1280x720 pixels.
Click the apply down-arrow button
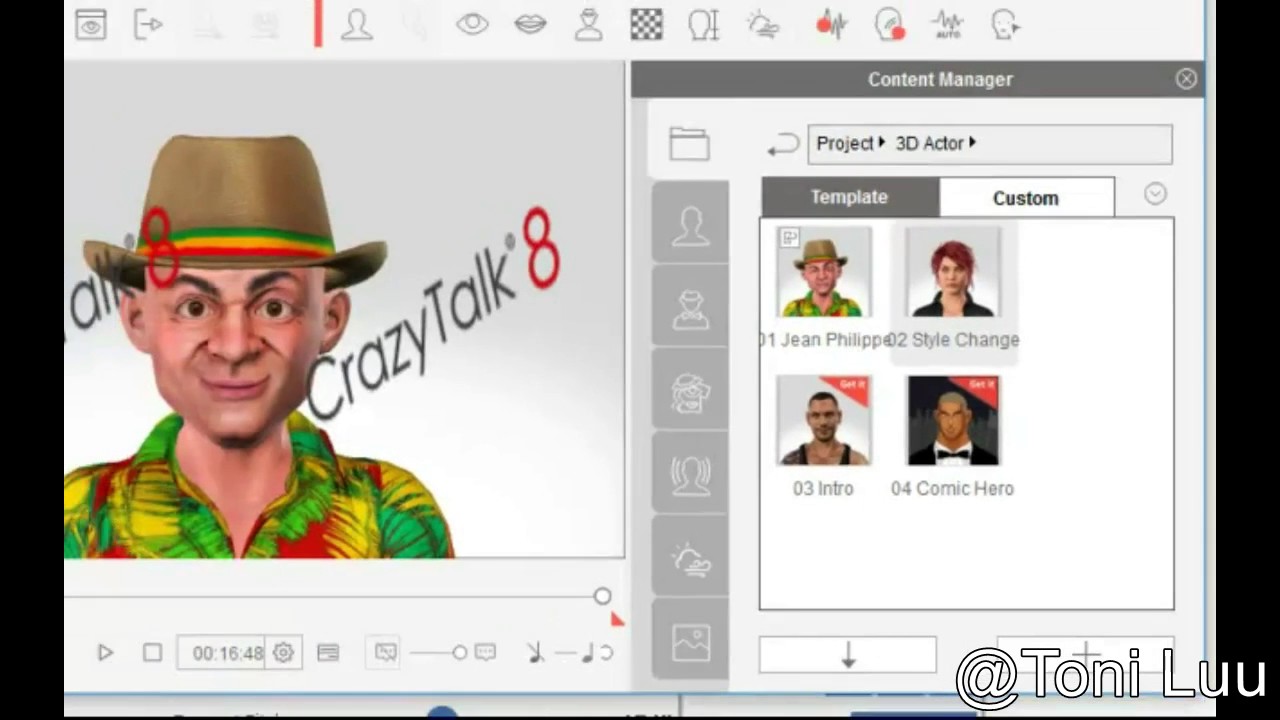coord(848,655)
